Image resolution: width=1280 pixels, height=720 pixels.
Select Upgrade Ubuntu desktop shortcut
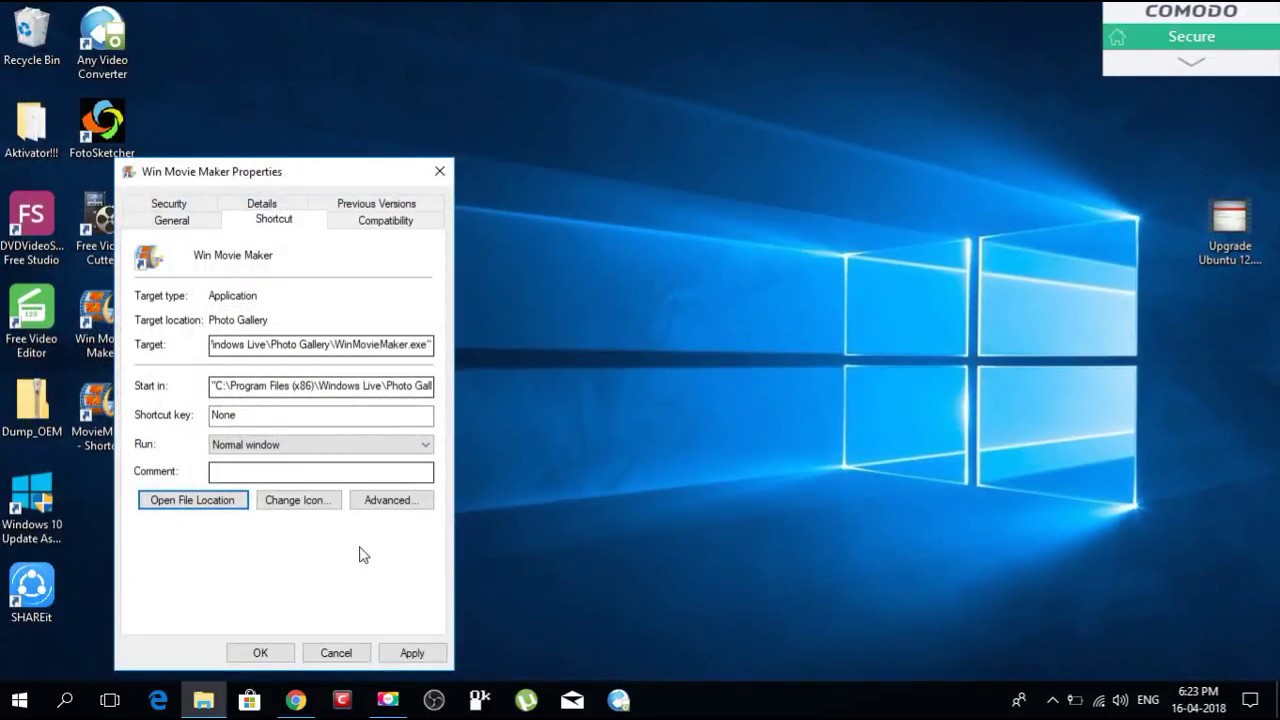pos(1229,232)
